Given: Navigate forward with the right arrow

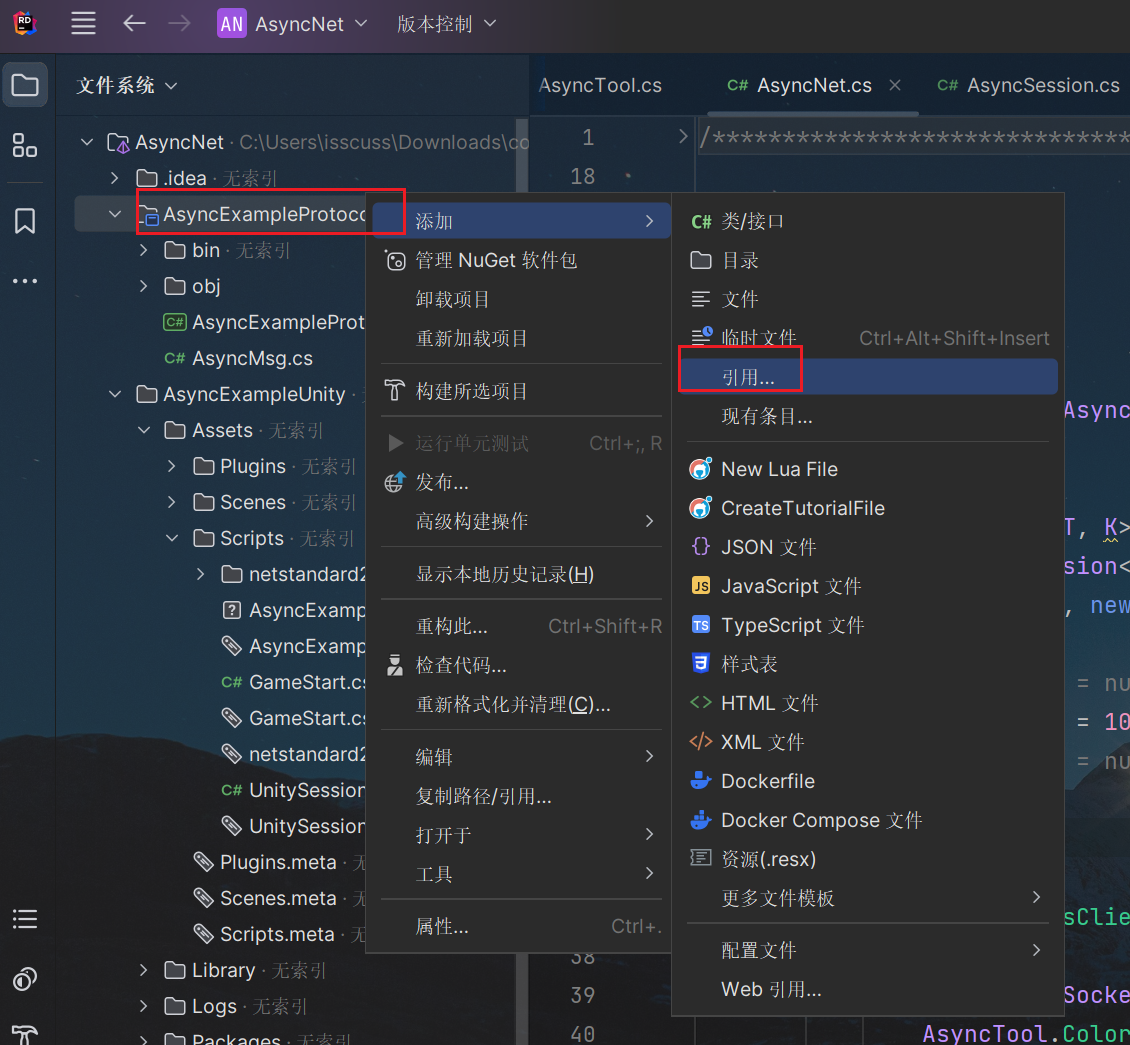Looking at the screenshot, I should (179, 23).
